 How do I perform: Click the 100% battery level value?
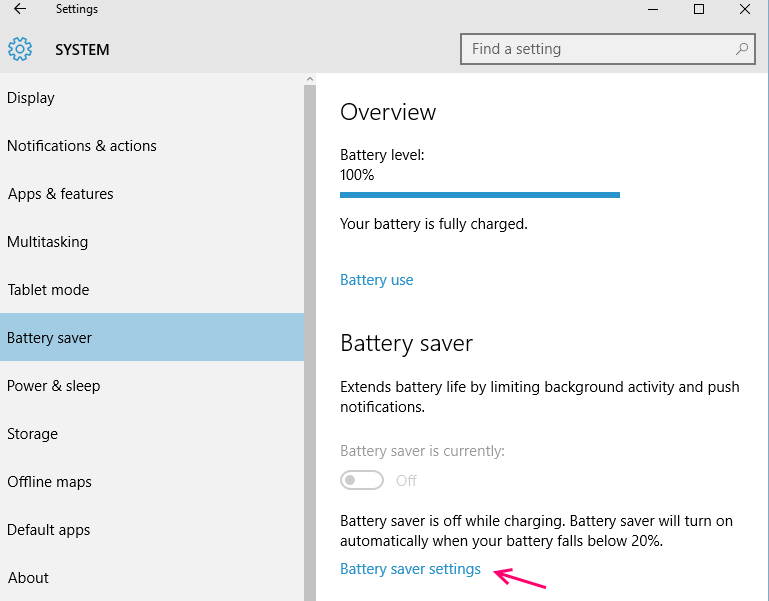(x=357, y=175)
